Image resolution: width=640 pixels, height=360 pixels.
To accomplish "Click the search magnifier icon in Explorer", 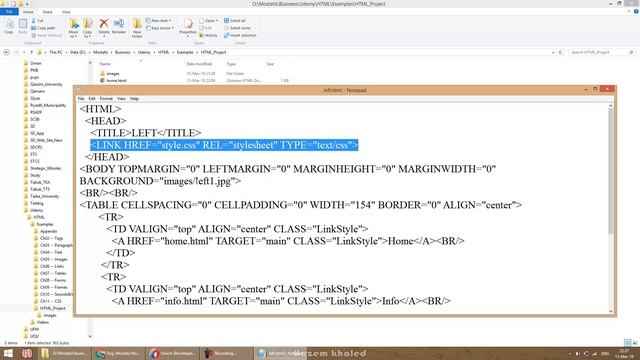I will (631, 52).
